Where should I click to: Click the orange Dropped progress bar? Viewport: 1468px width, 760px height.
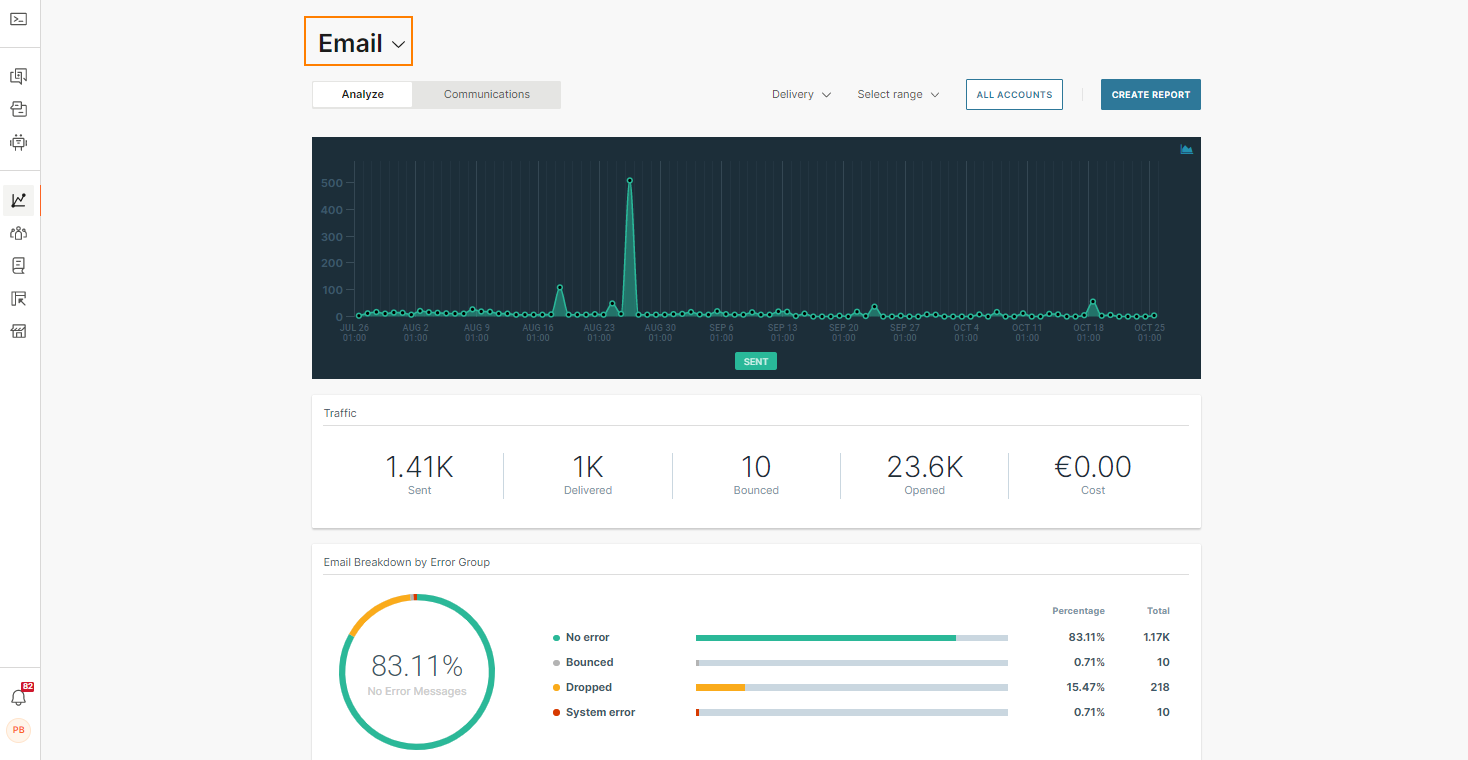[x=720, y=687]
